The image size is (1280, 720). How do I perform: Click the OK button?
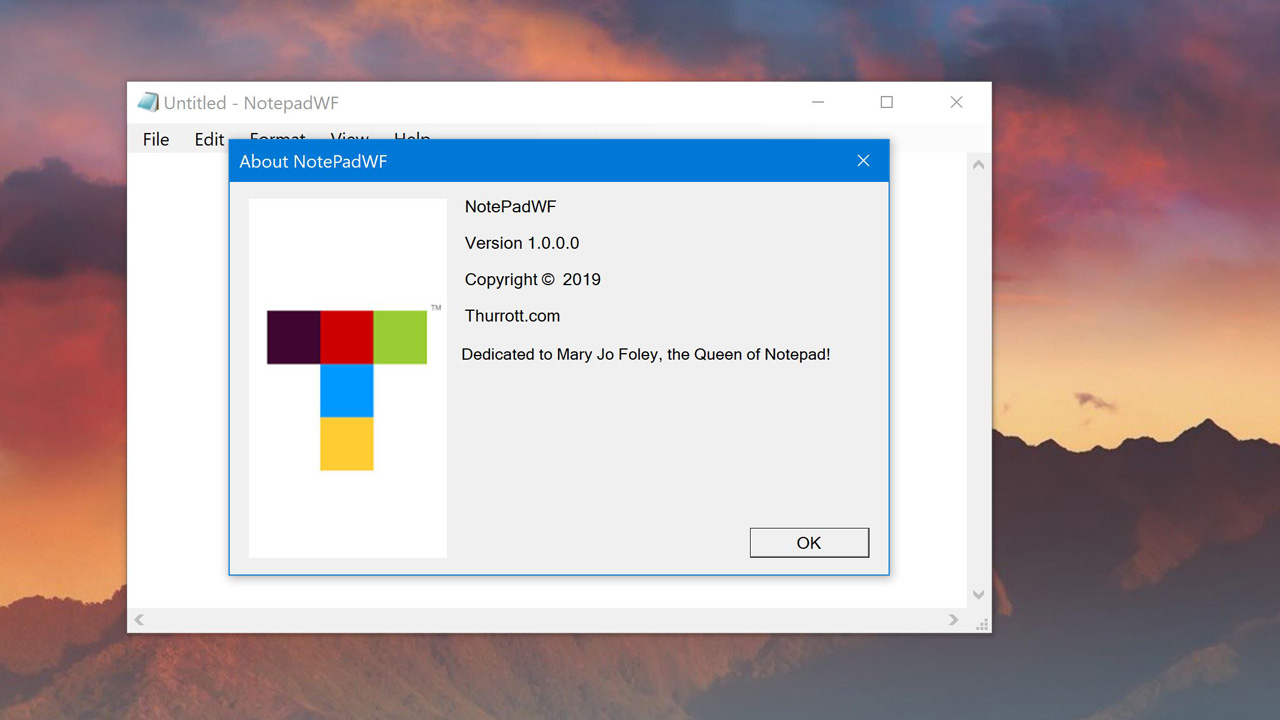point(809,543)
